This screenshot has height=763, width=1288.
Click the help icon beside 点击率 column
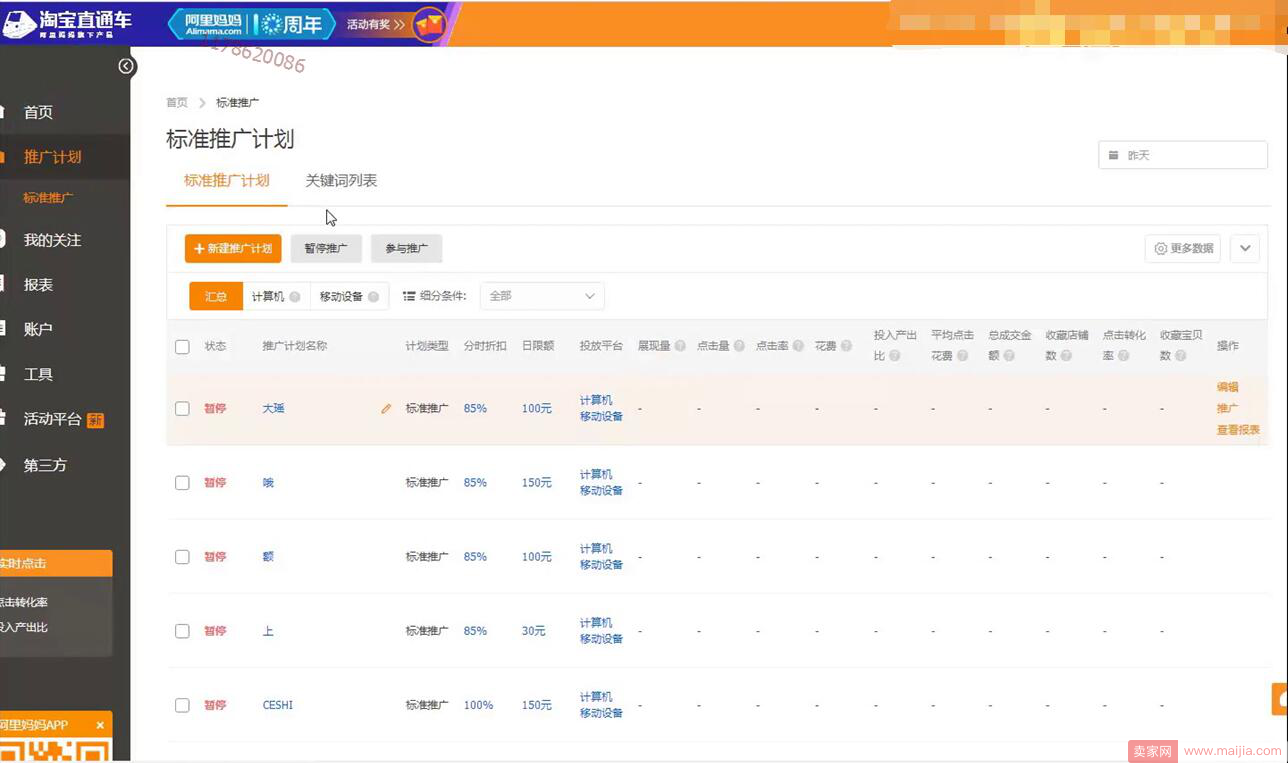pos(798,346)
